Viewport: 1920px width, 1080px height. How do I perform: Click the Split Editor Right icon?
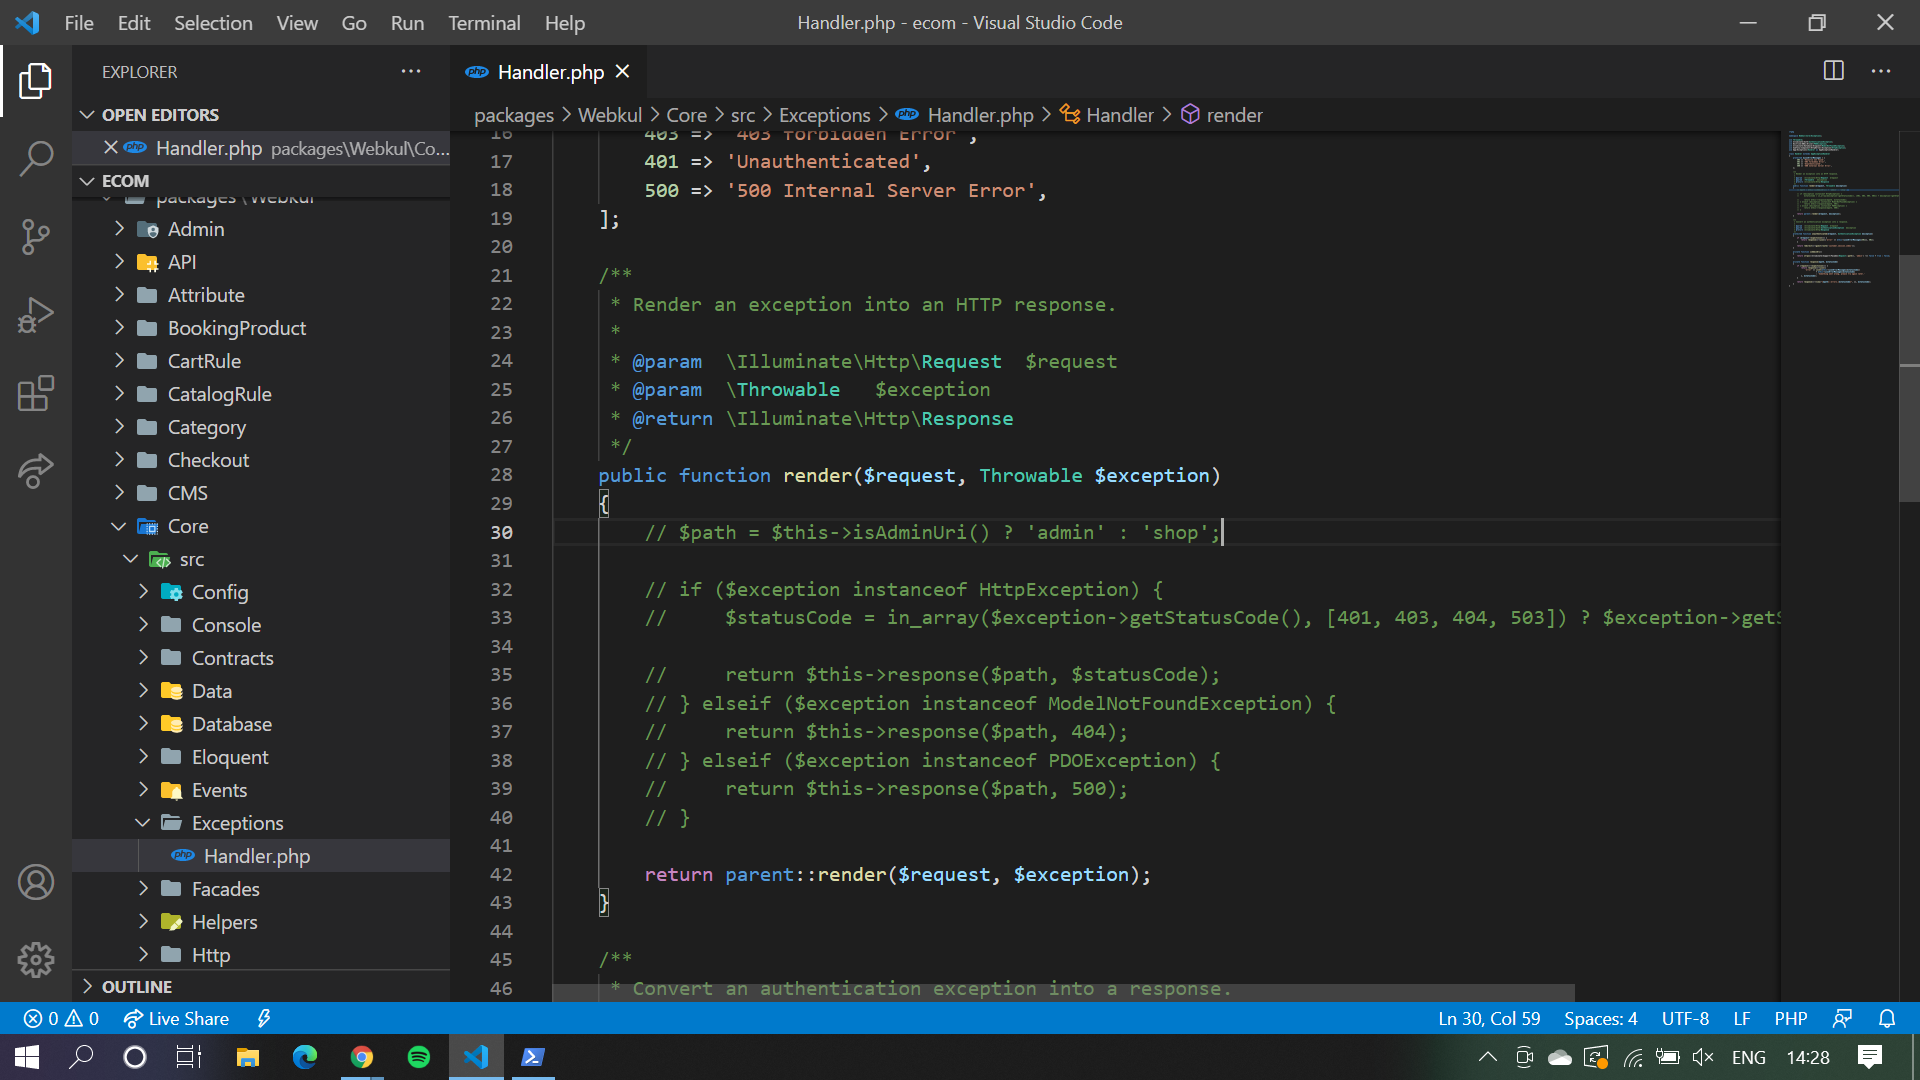(1834, 71)
